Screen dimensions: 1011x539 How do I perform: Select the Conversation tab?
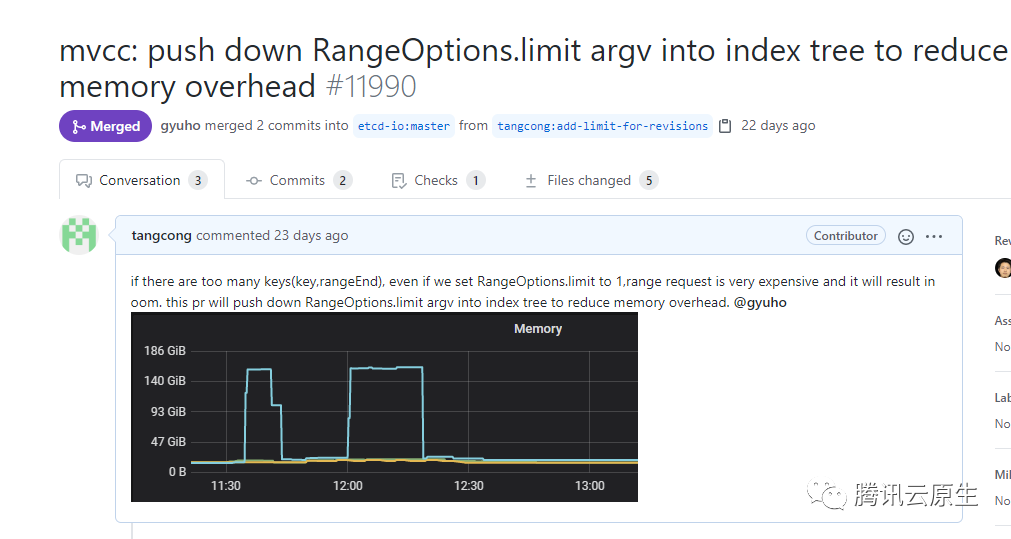[x=140, y=181]
